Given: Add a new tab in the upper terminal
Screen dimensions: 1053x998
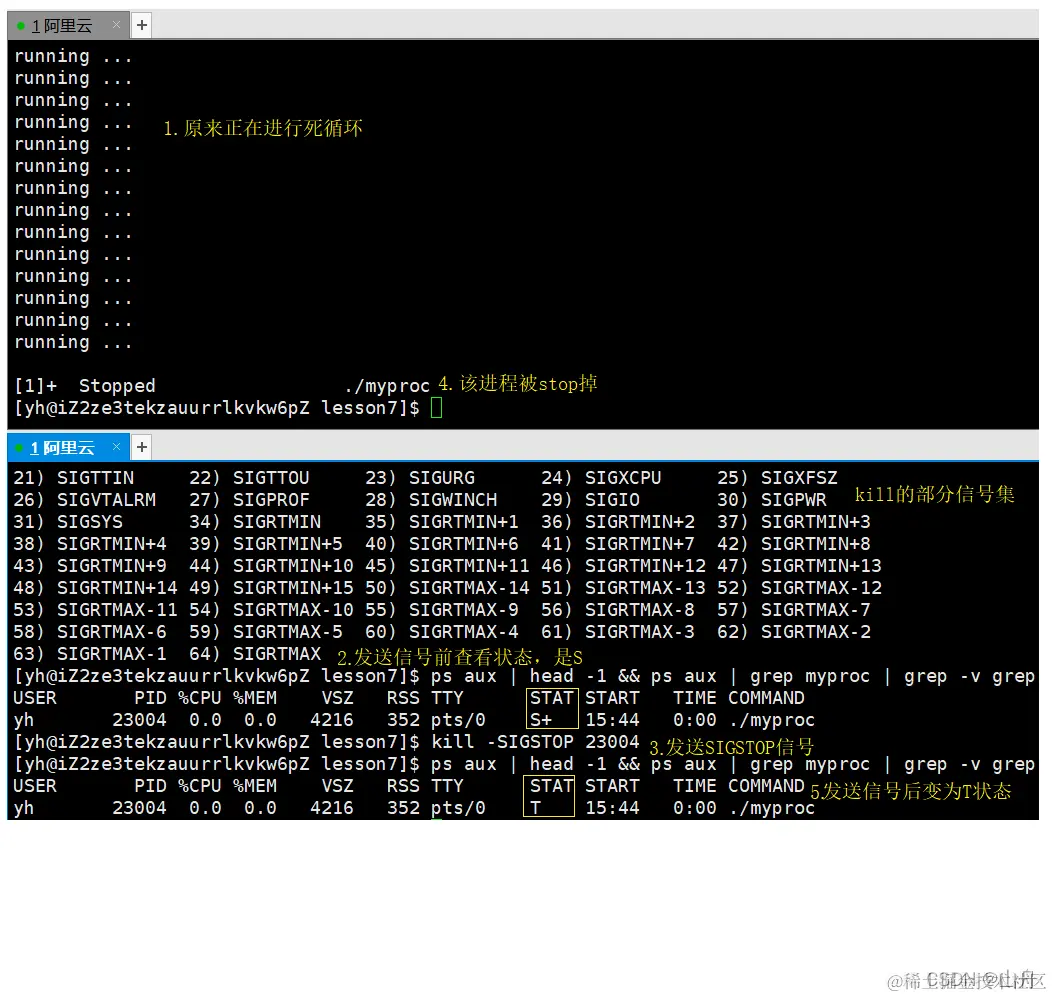Looking at the screenshot, I should (x=142, y=26).
